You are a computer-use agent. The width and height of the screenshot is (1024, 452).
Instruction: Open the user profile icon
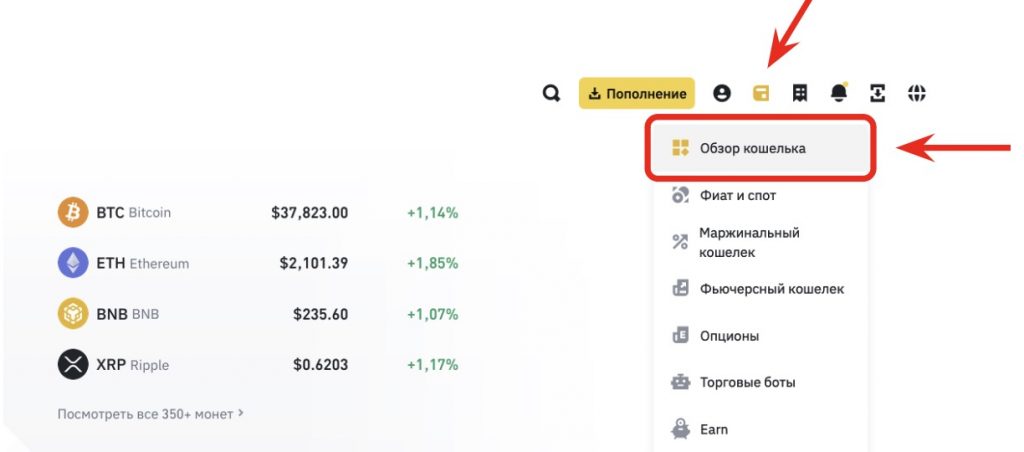(722, 94)
